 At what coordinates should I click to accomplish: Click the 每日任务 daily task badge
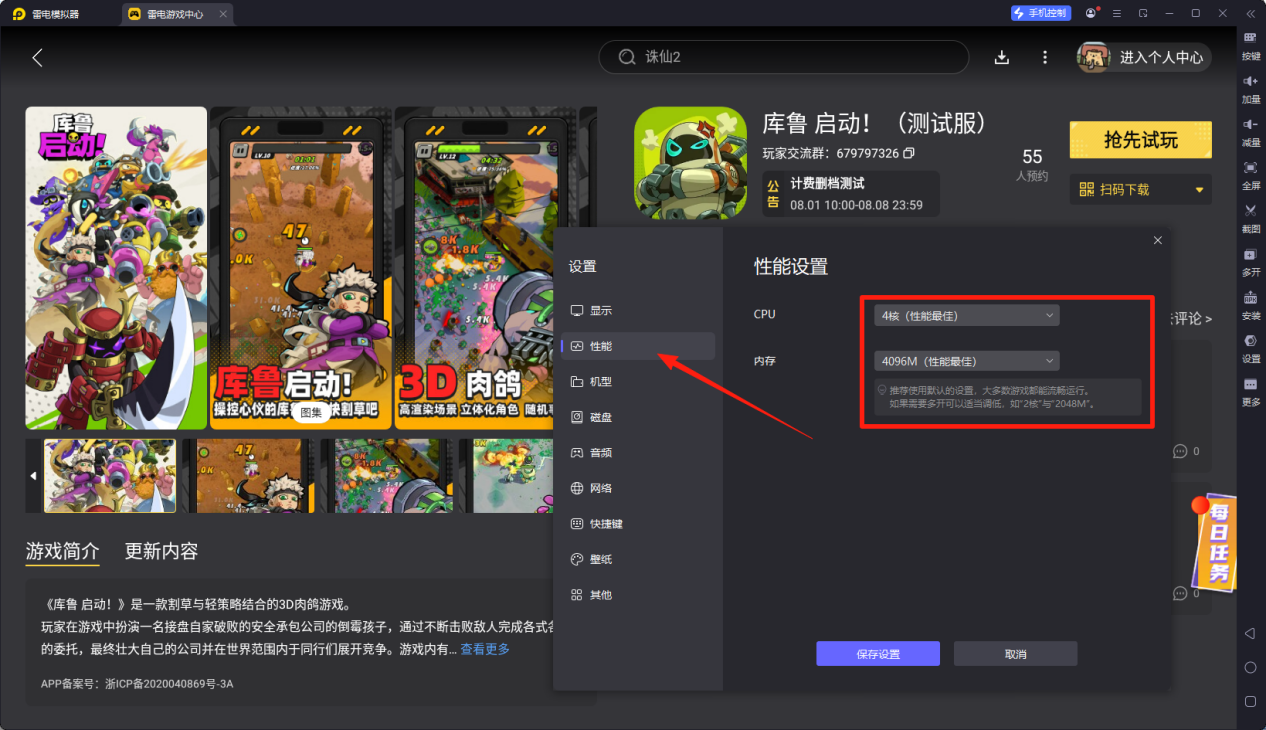click(x=1216, y=541)
